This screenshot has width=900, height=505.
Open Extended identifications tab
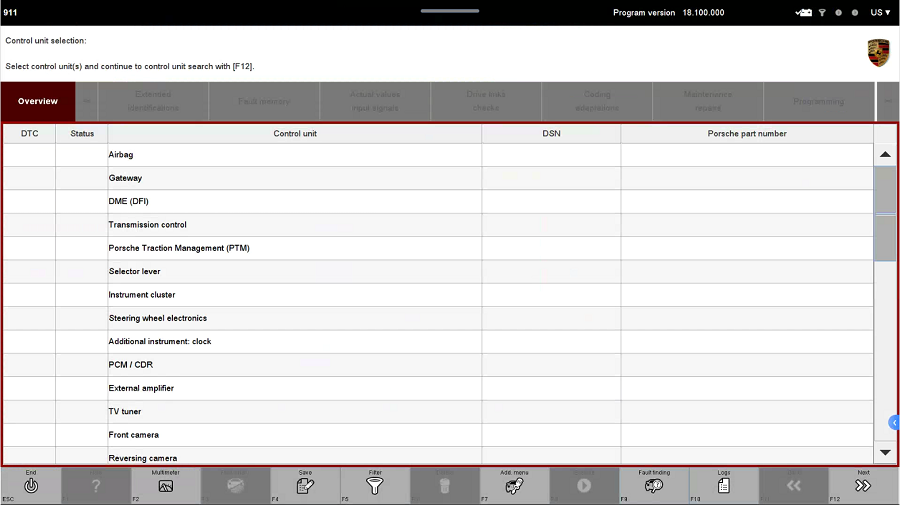[x=153, y=102]
